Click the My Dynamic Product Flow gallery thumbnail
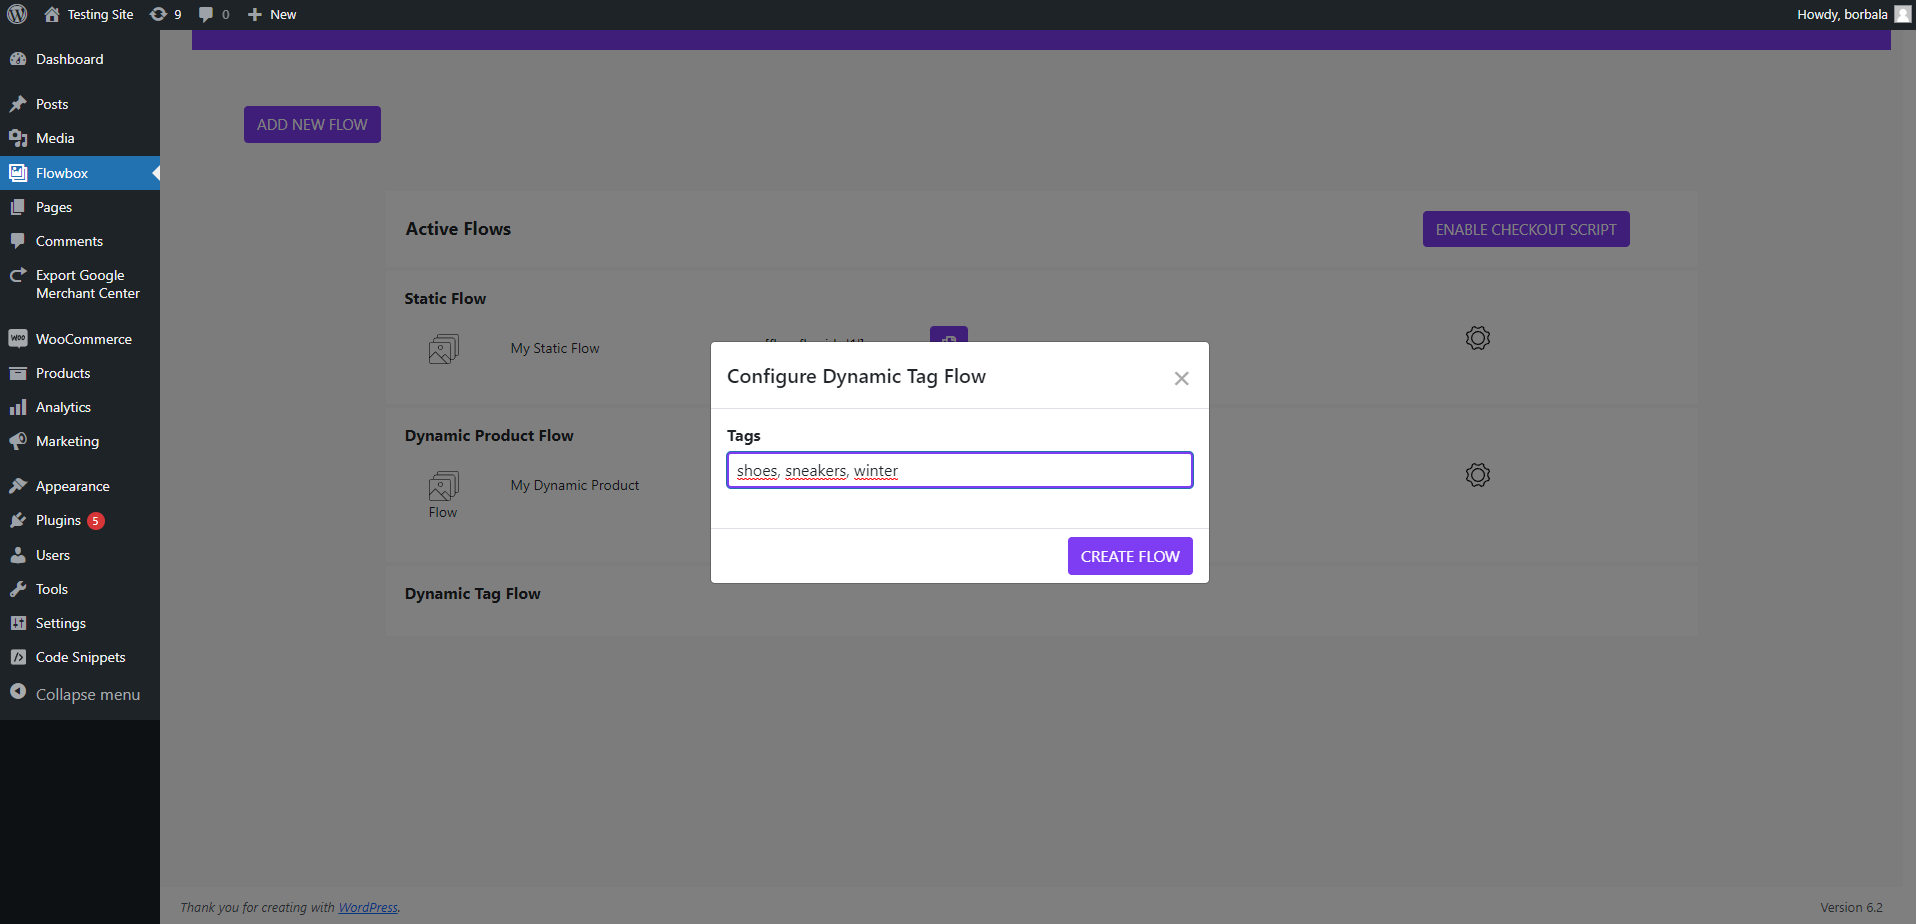This screenshot has height=924, width=1916. coord(444,486)
